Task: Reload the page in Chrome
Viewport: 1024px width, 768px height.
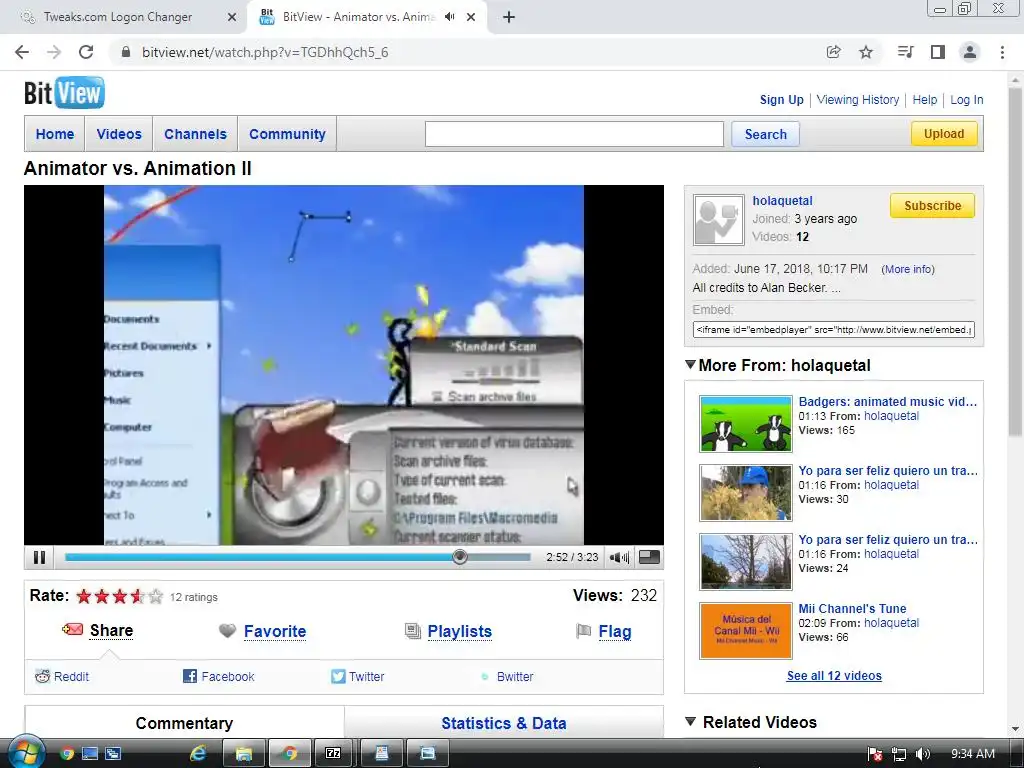Action: click(x=86, y=52)
